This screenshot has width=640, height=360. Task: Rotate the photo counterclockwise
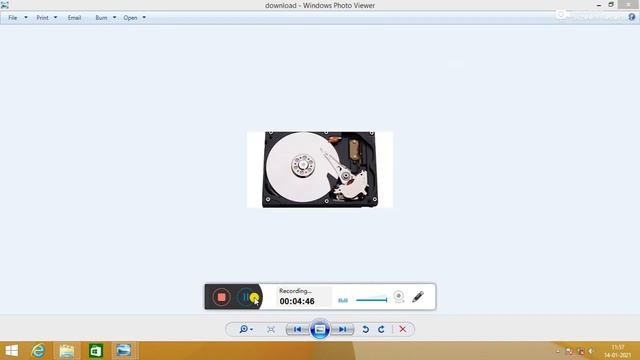point(365,329)
